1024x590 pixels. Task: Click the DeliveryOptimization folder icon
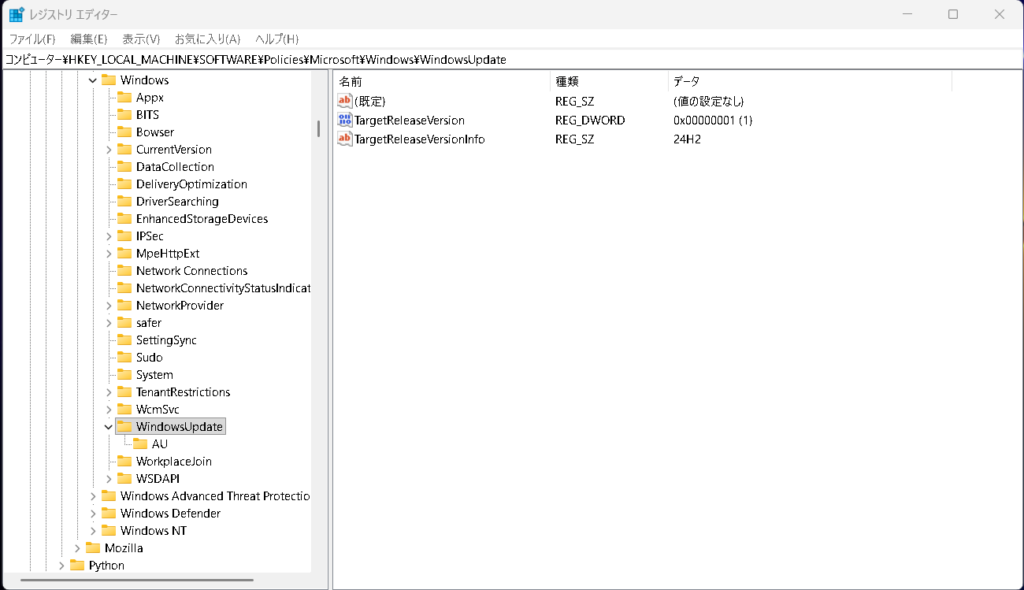click(124, 184)
